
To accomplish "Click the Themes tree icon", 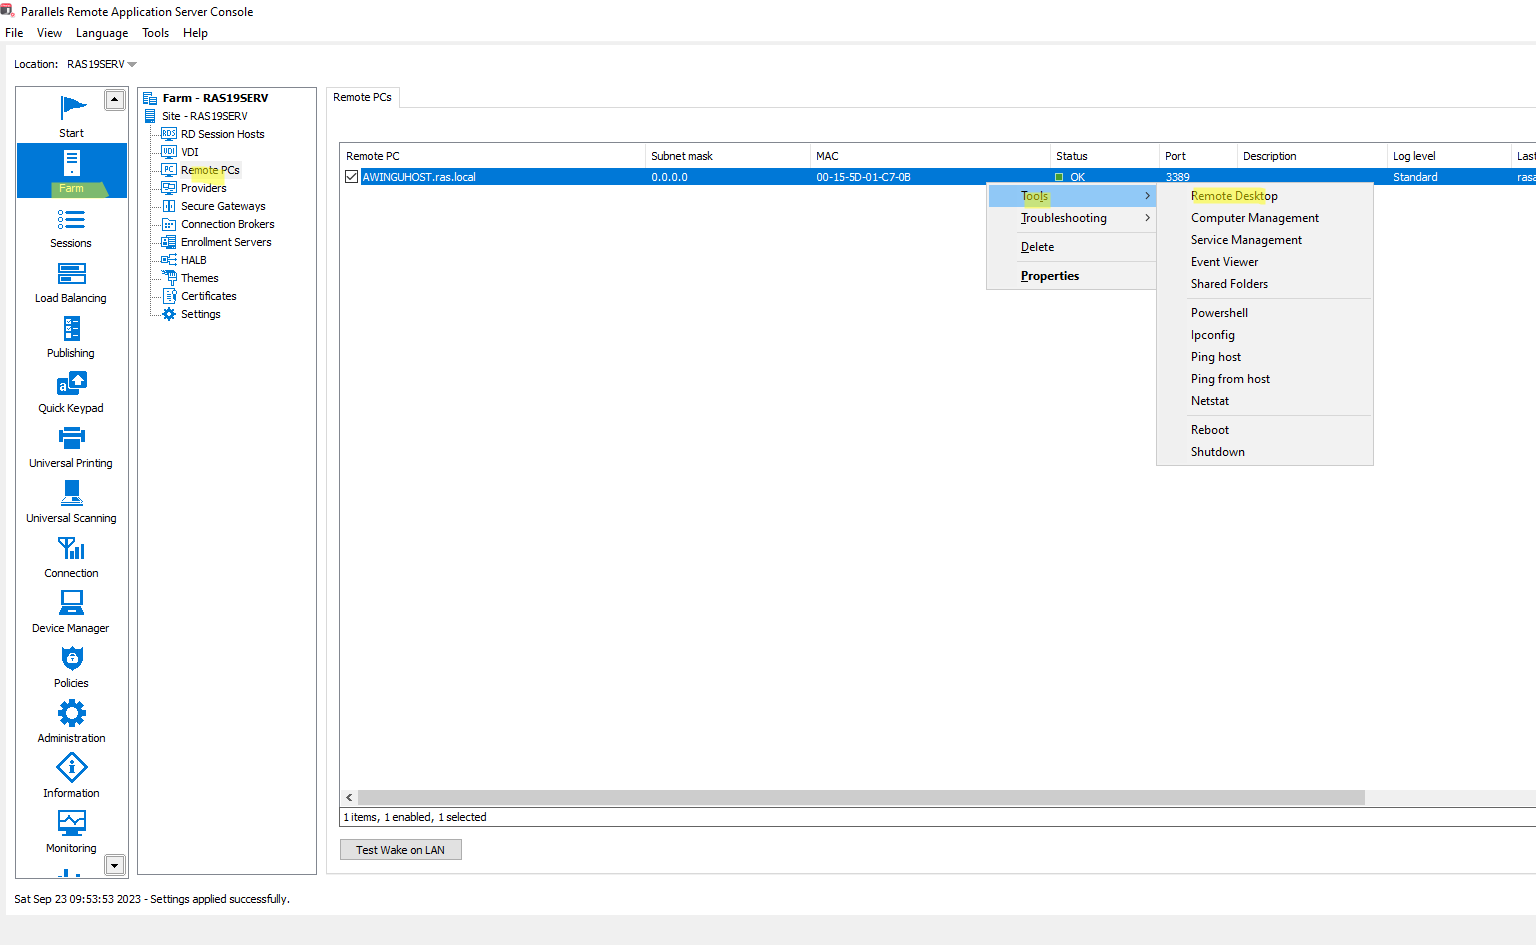I will click(x=169, y=278).
